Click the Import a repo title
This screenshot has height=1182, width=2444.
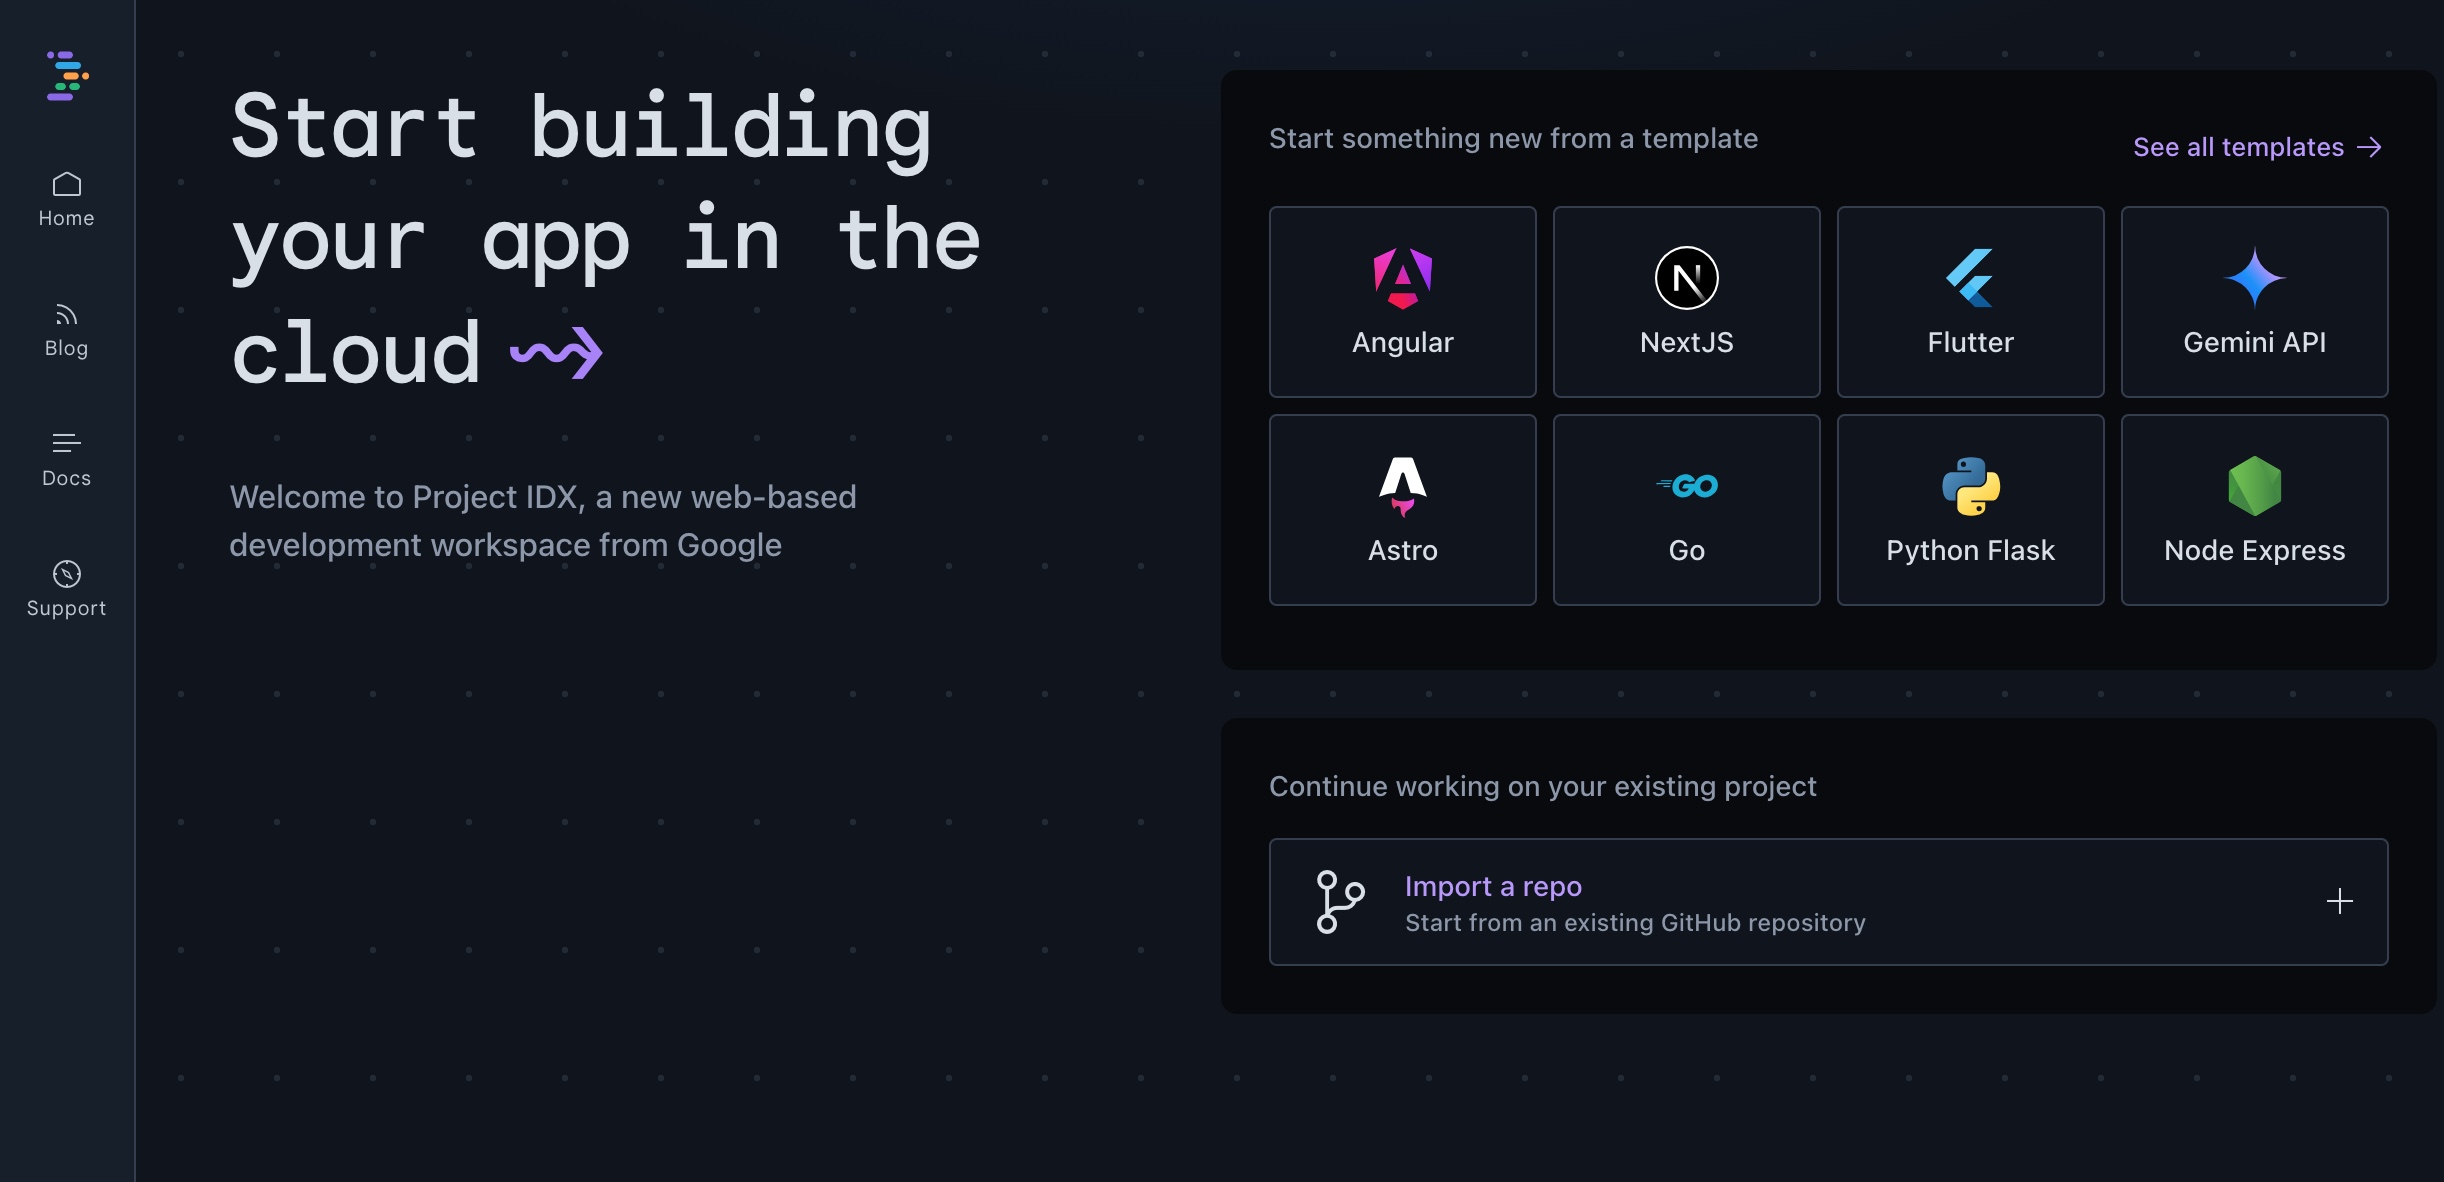coord(1493,886)
